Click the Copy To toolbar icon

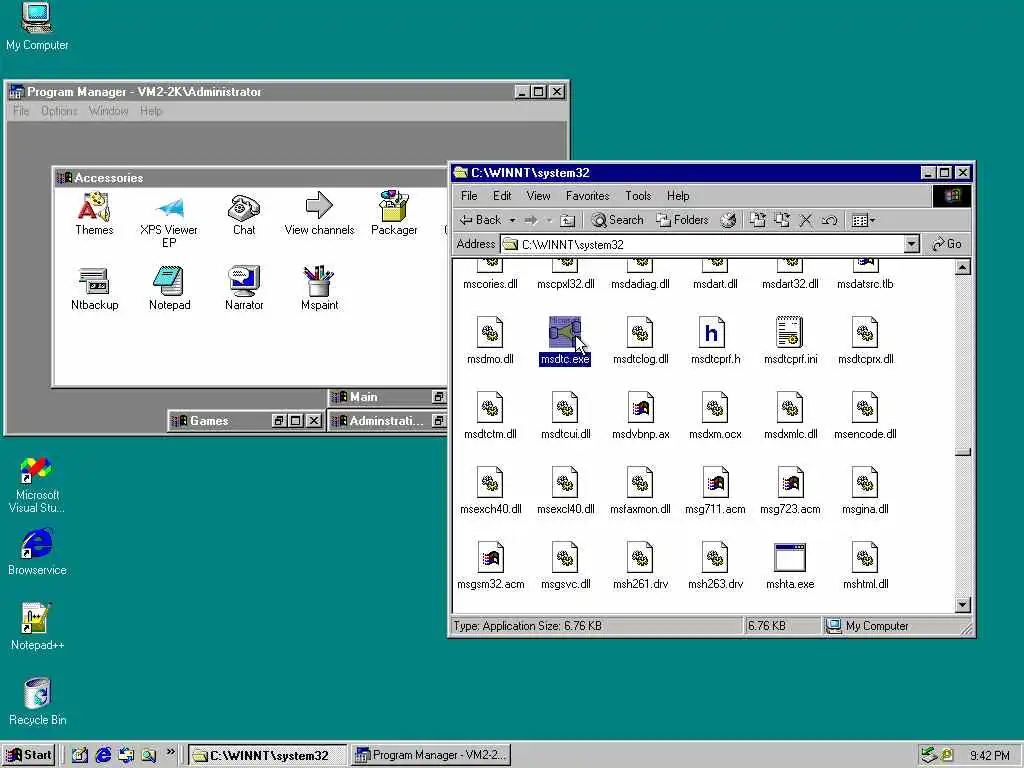tap(782, 221)
